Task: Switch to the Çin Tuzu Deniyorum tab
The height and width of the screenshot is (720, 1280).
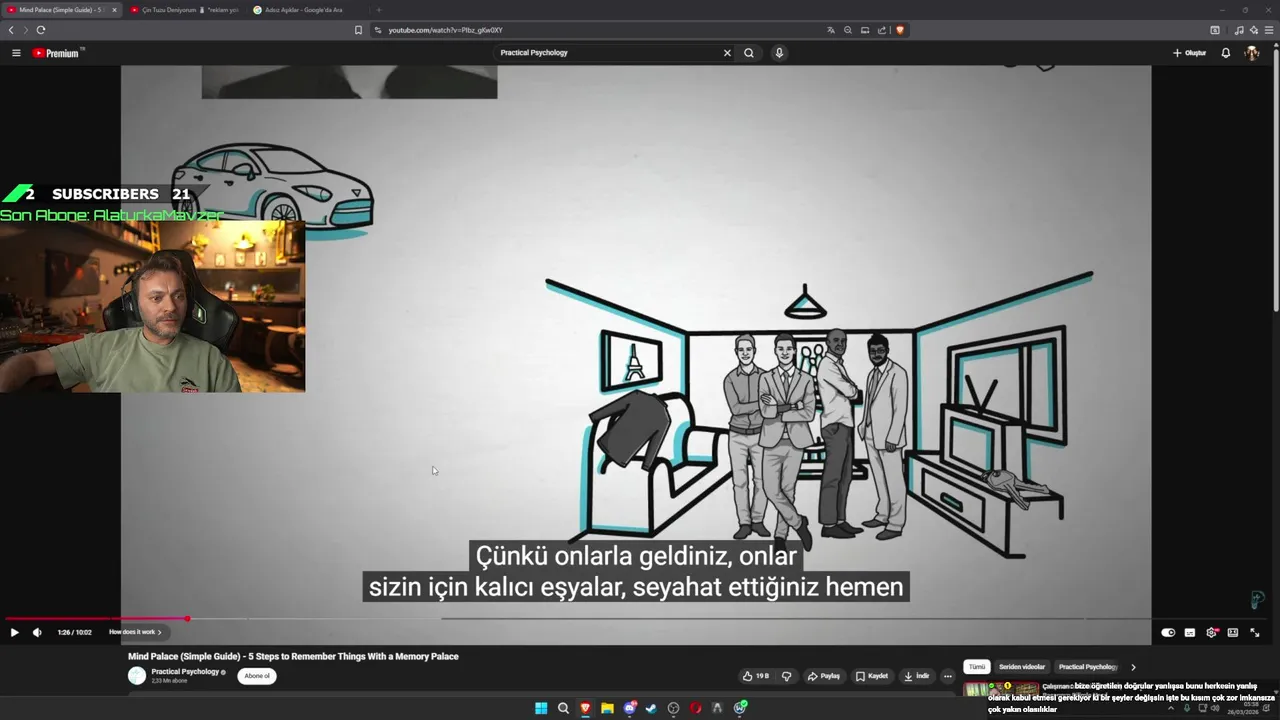Action: [183, 10]
